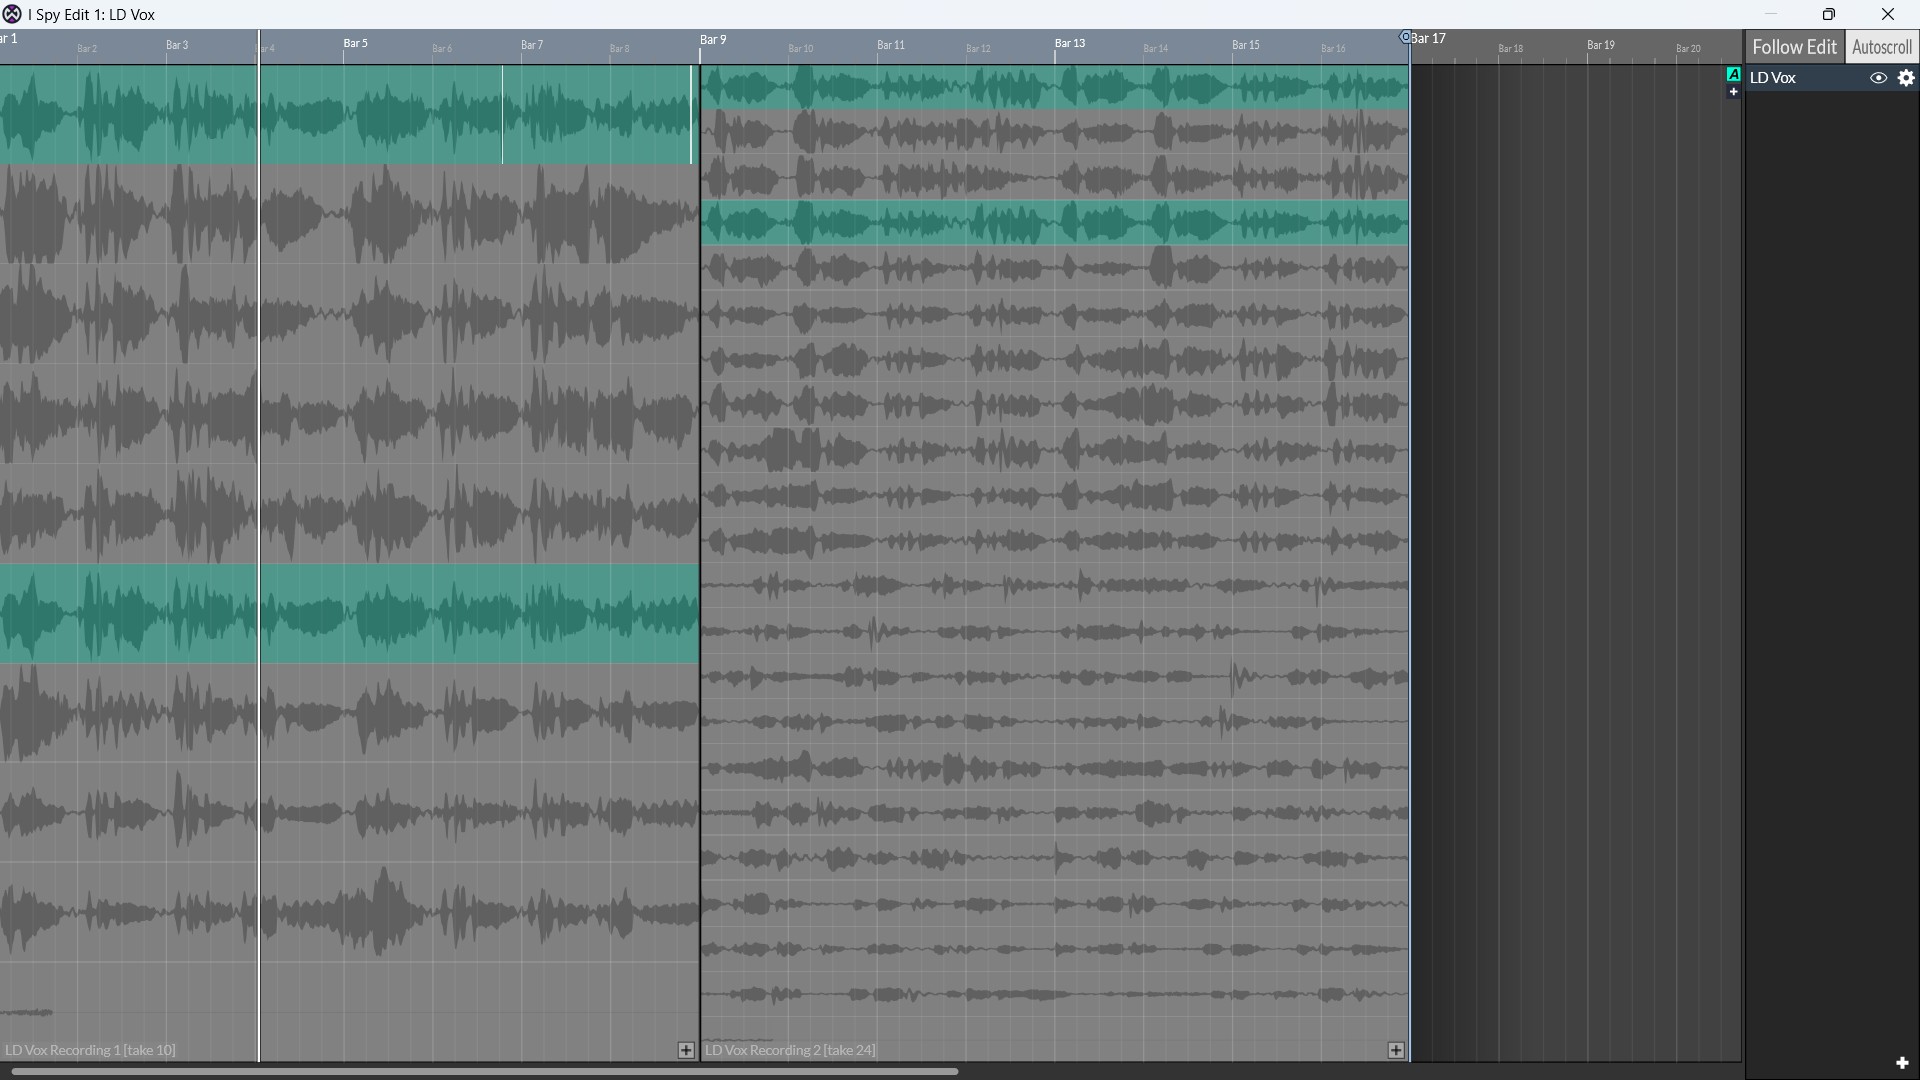1920x1080 pixels.
Task: Select the LD Vox Recording 2 [take 24] label
Action: point(790,1050)
